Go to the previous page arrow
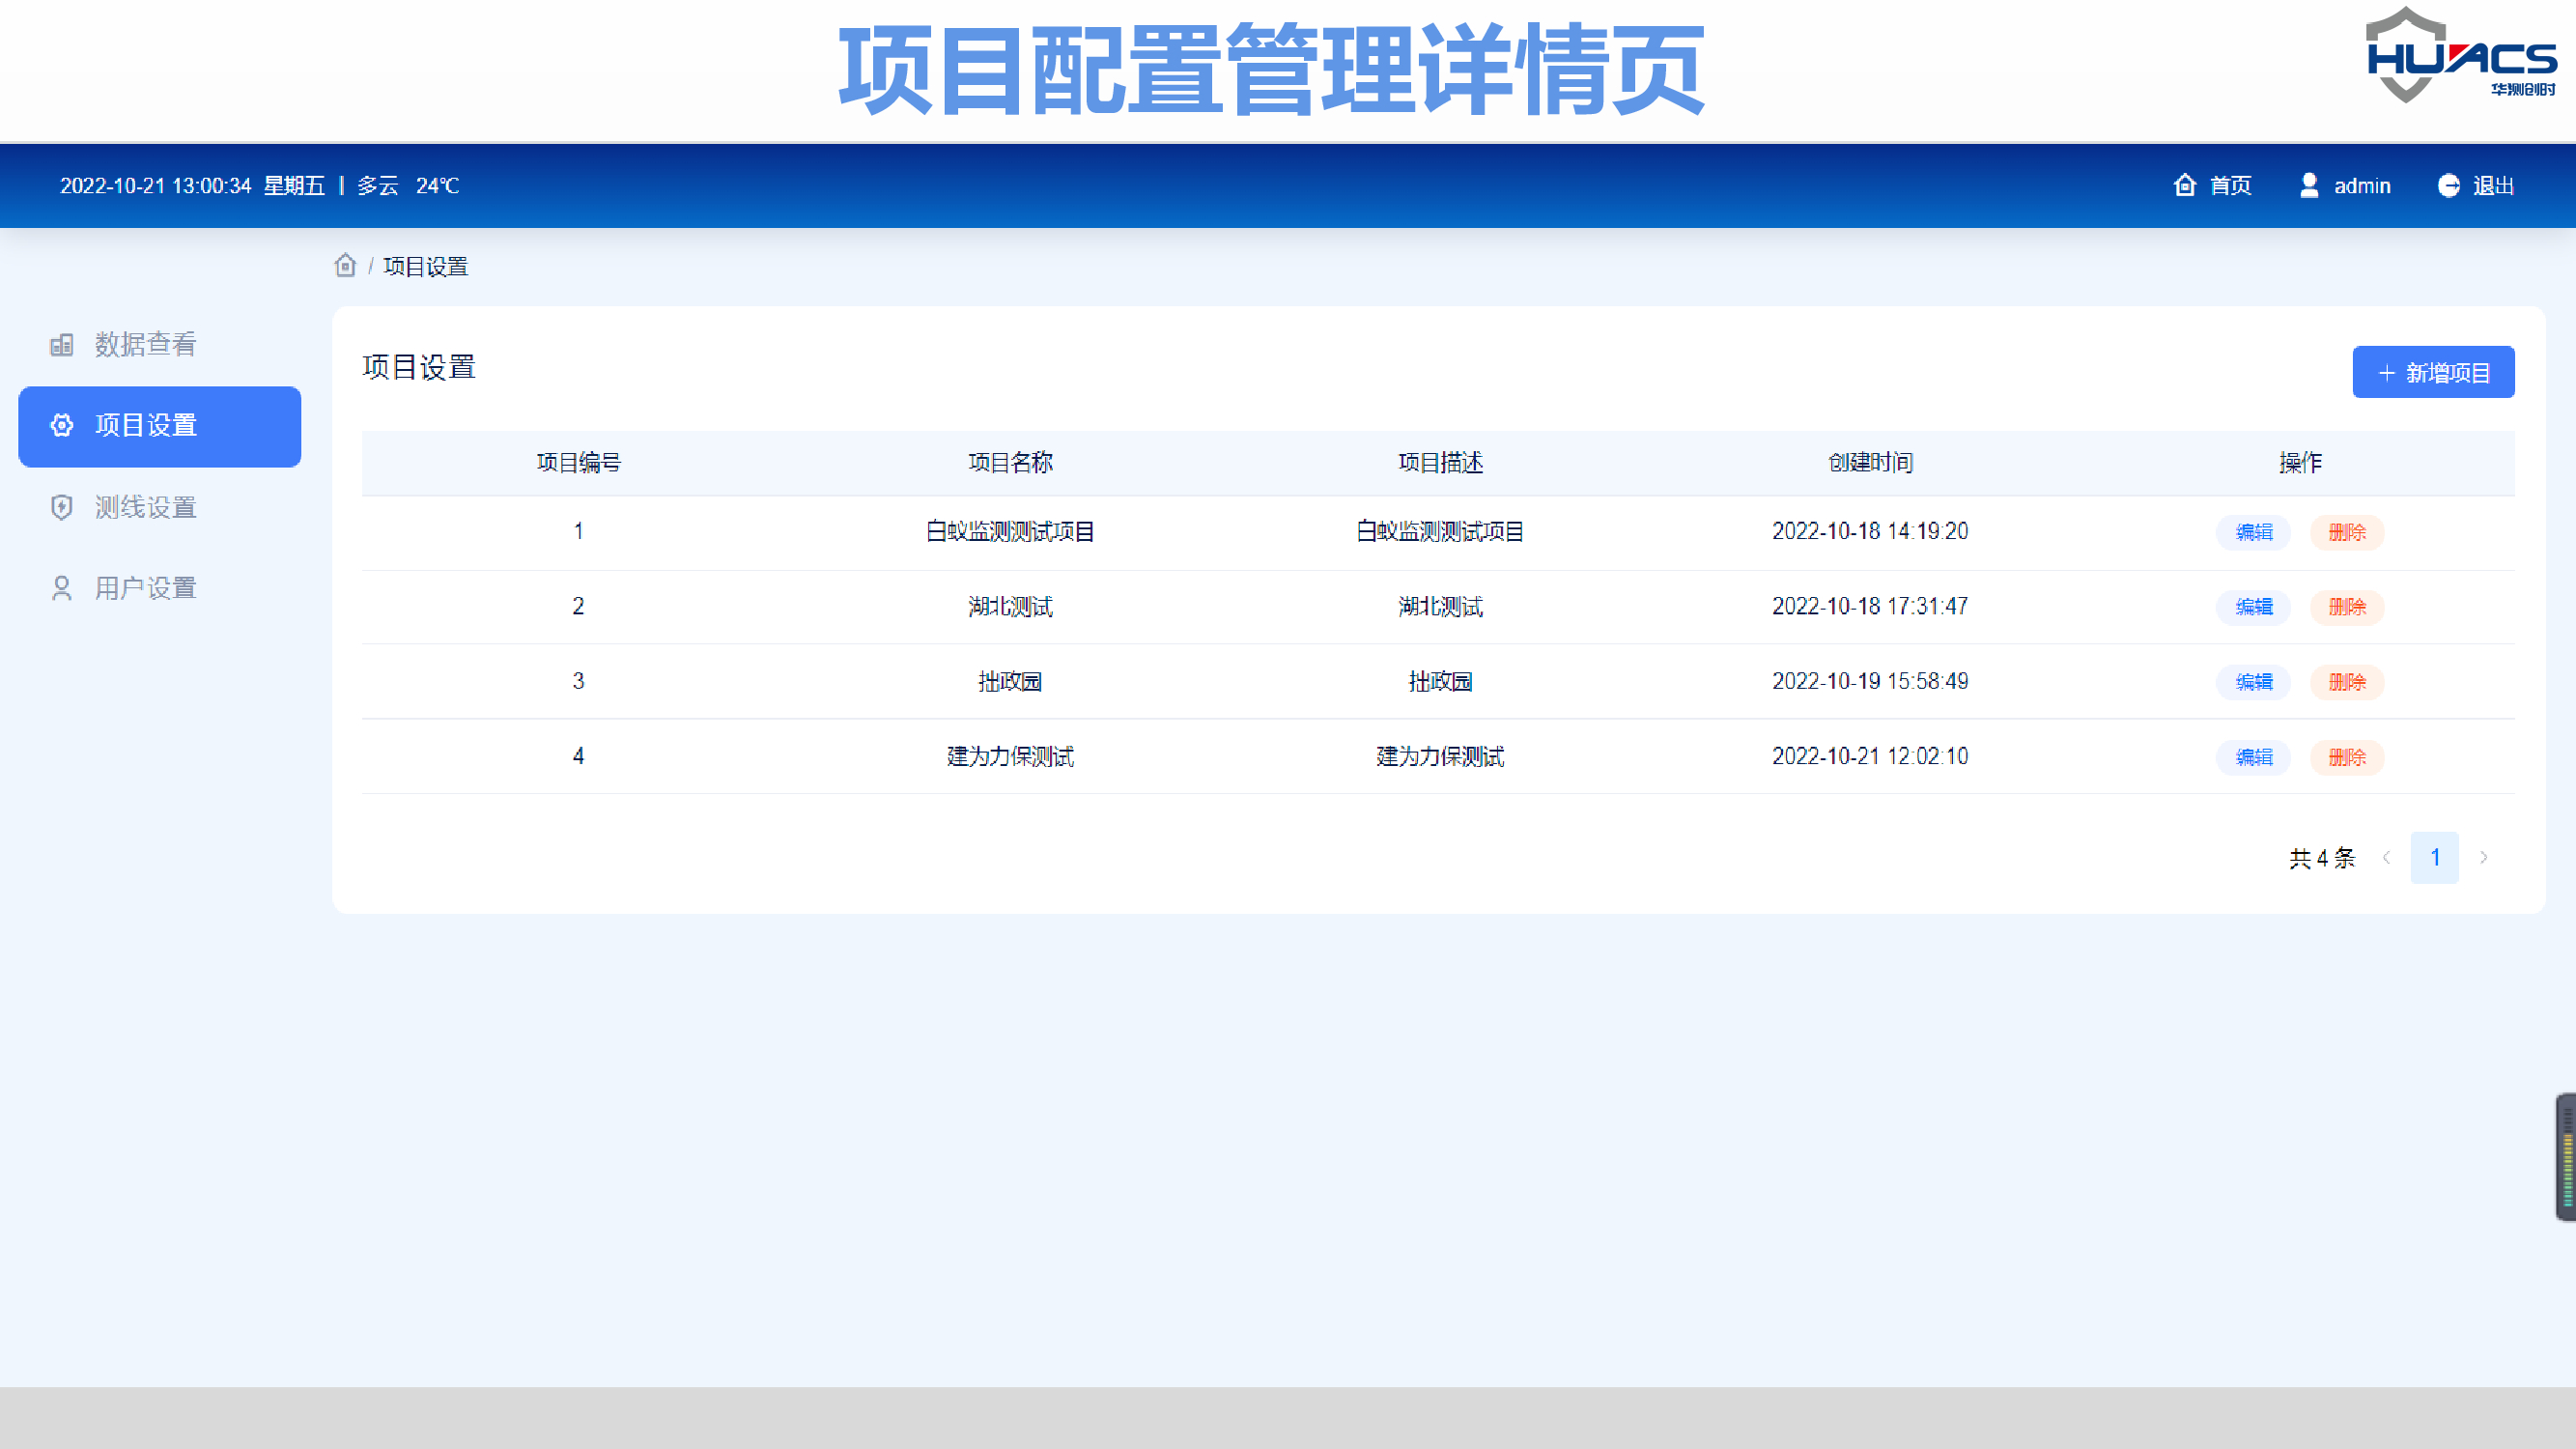Screen dimensions: 2576x1449 click(2386, 857)
